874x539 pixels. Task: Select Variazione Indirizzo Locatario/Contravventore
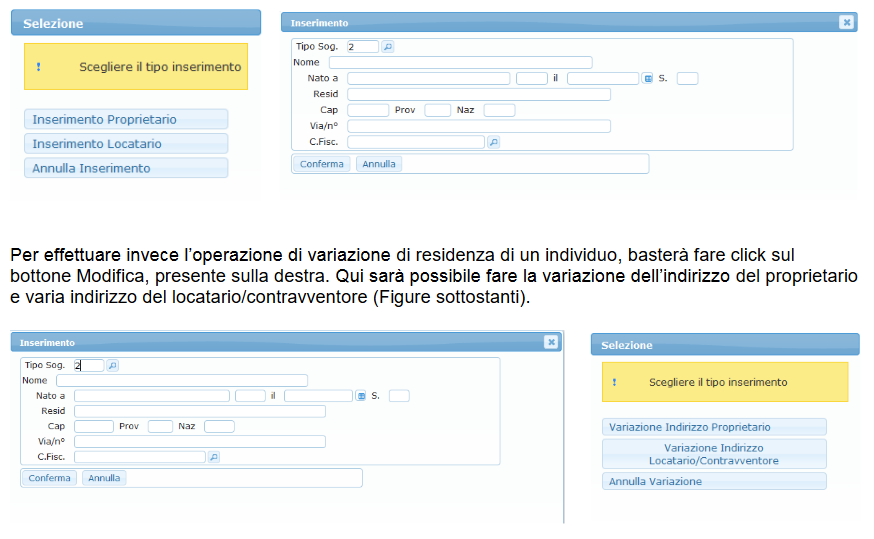click(714, 454)
